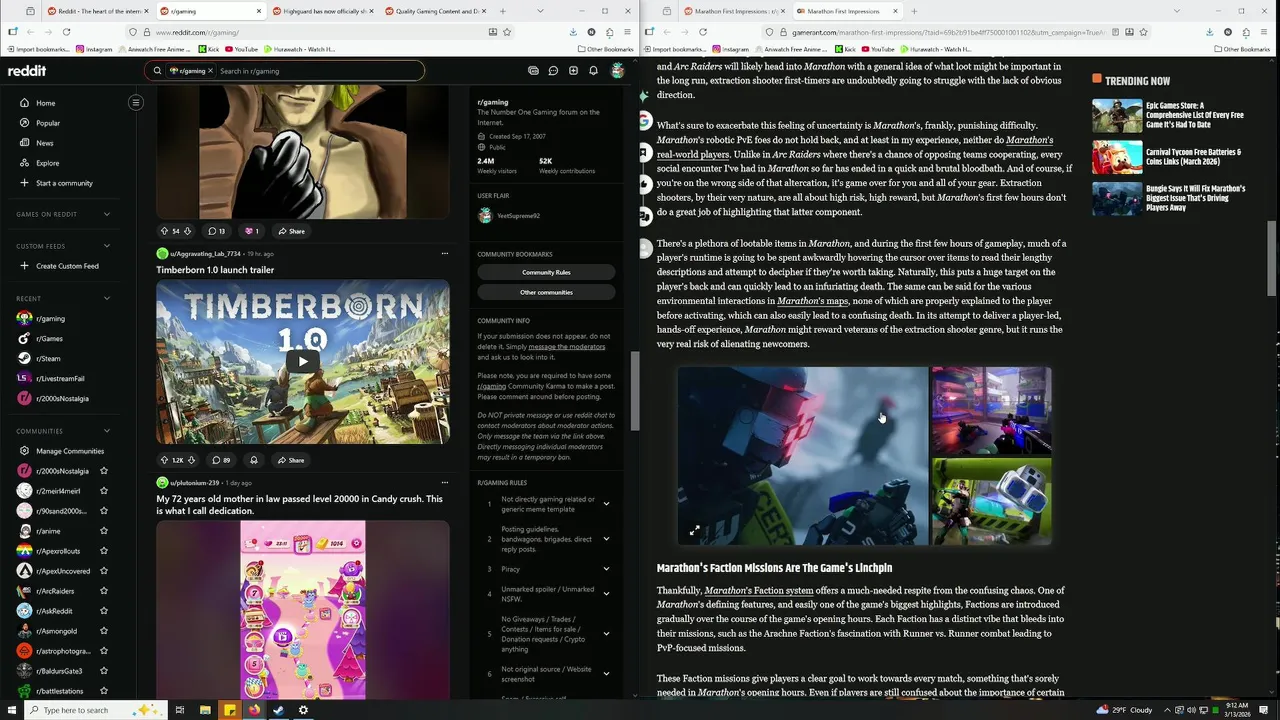
Task: Open overflow menu on Timberborn post
Action: pos(445,254)
